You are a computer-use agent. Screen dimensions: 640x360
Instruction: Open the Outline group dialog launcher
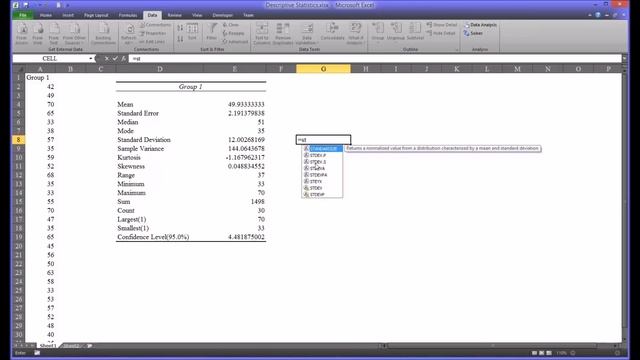tap(457, 49)
